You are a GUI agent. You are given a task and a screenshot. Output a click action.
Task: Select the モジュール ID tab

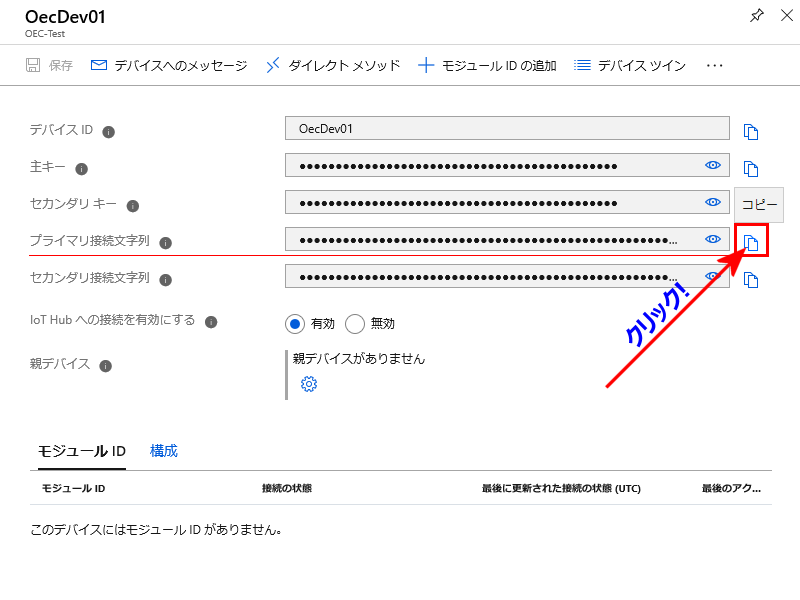pyautogui.click(x=82, y=451)
